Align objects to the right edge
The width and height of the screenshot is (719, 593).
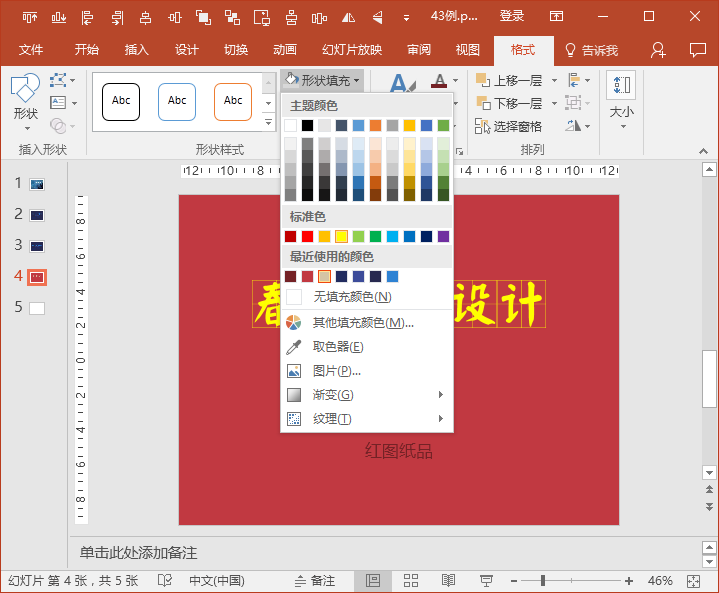click(x=117, y=17)
